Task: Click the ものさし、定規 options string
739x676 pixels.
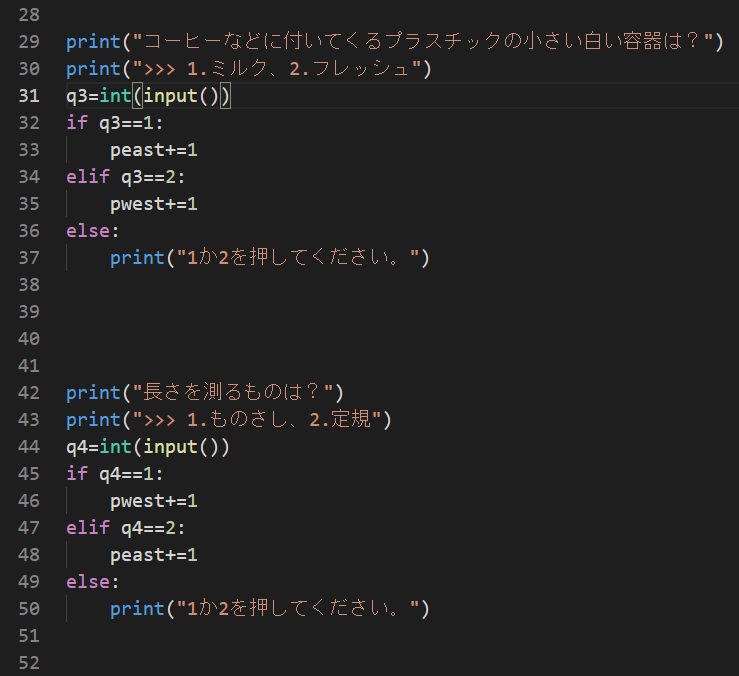Action: 257,420
